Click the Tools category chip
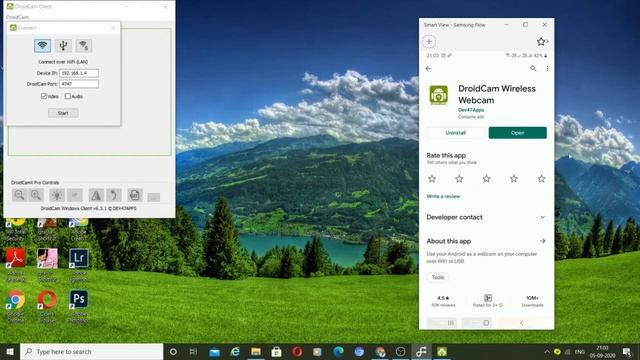The image size is (640, 360). [438, 278]
